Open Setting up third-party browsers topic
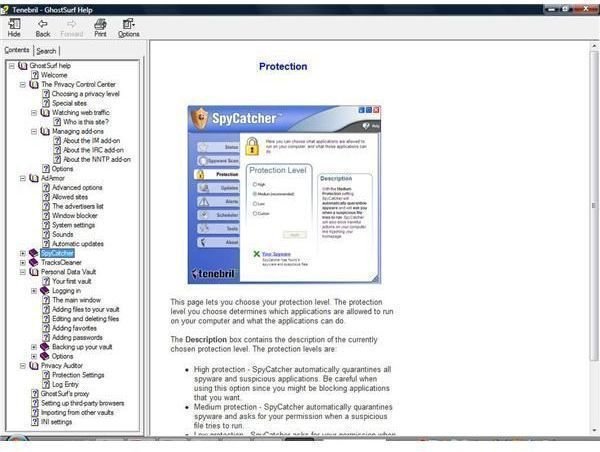 point(83,403)
